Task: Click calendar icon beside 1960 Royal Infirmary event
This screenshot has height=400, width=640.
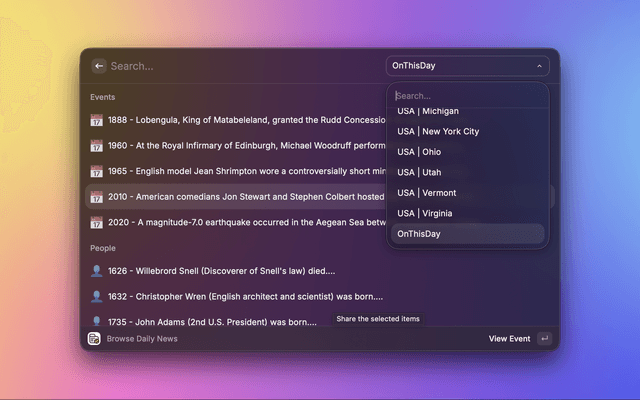Action: (97, 146)
